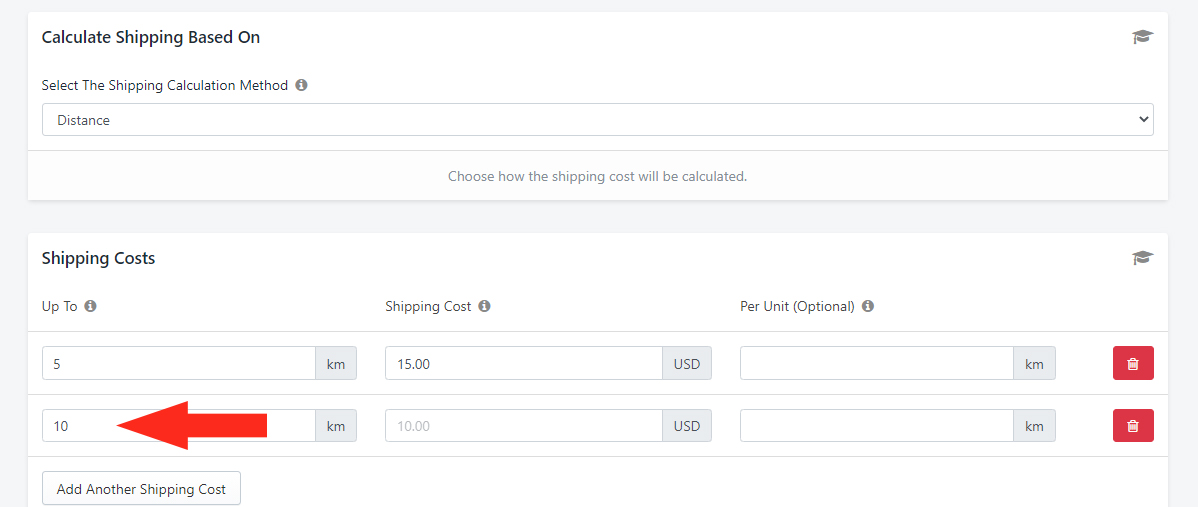Click the USD label beside the 15.00 field
Image resolution: width=1198 pixels, height=507 pixels.
[686, 364]
